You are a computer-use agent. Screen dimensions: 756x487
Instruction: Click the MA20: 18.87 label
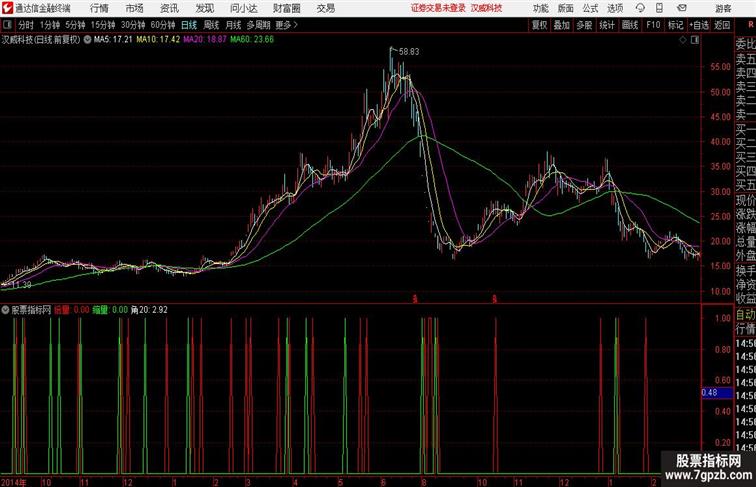tap(204, 40)
